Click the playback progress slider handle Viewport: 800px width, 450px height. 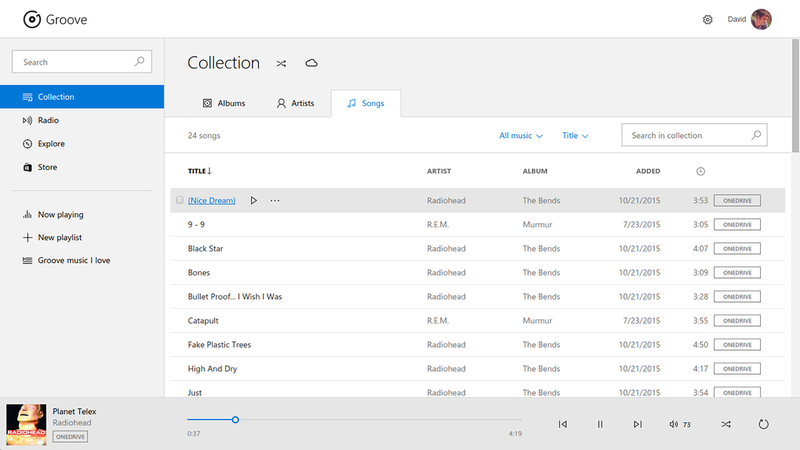coord(235,419)
